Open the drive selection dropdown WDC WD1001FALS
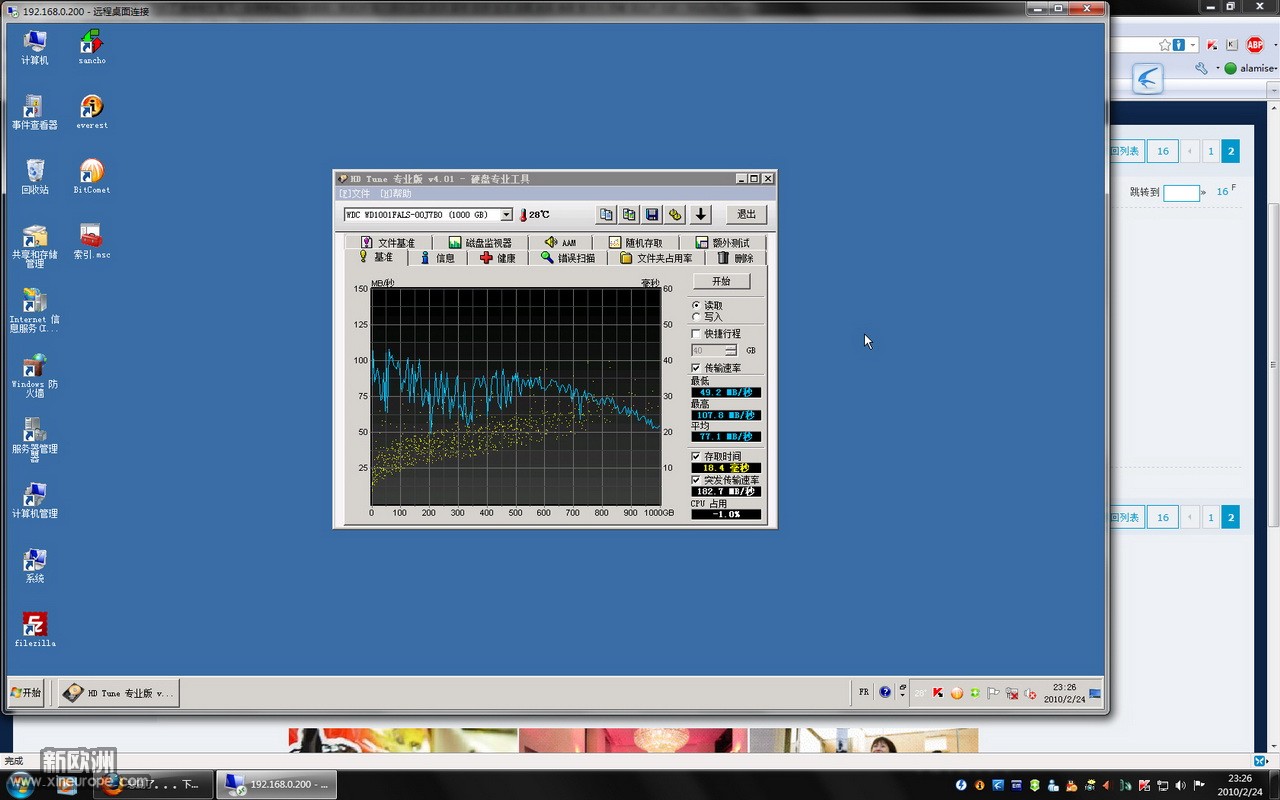 pos(428,215)
